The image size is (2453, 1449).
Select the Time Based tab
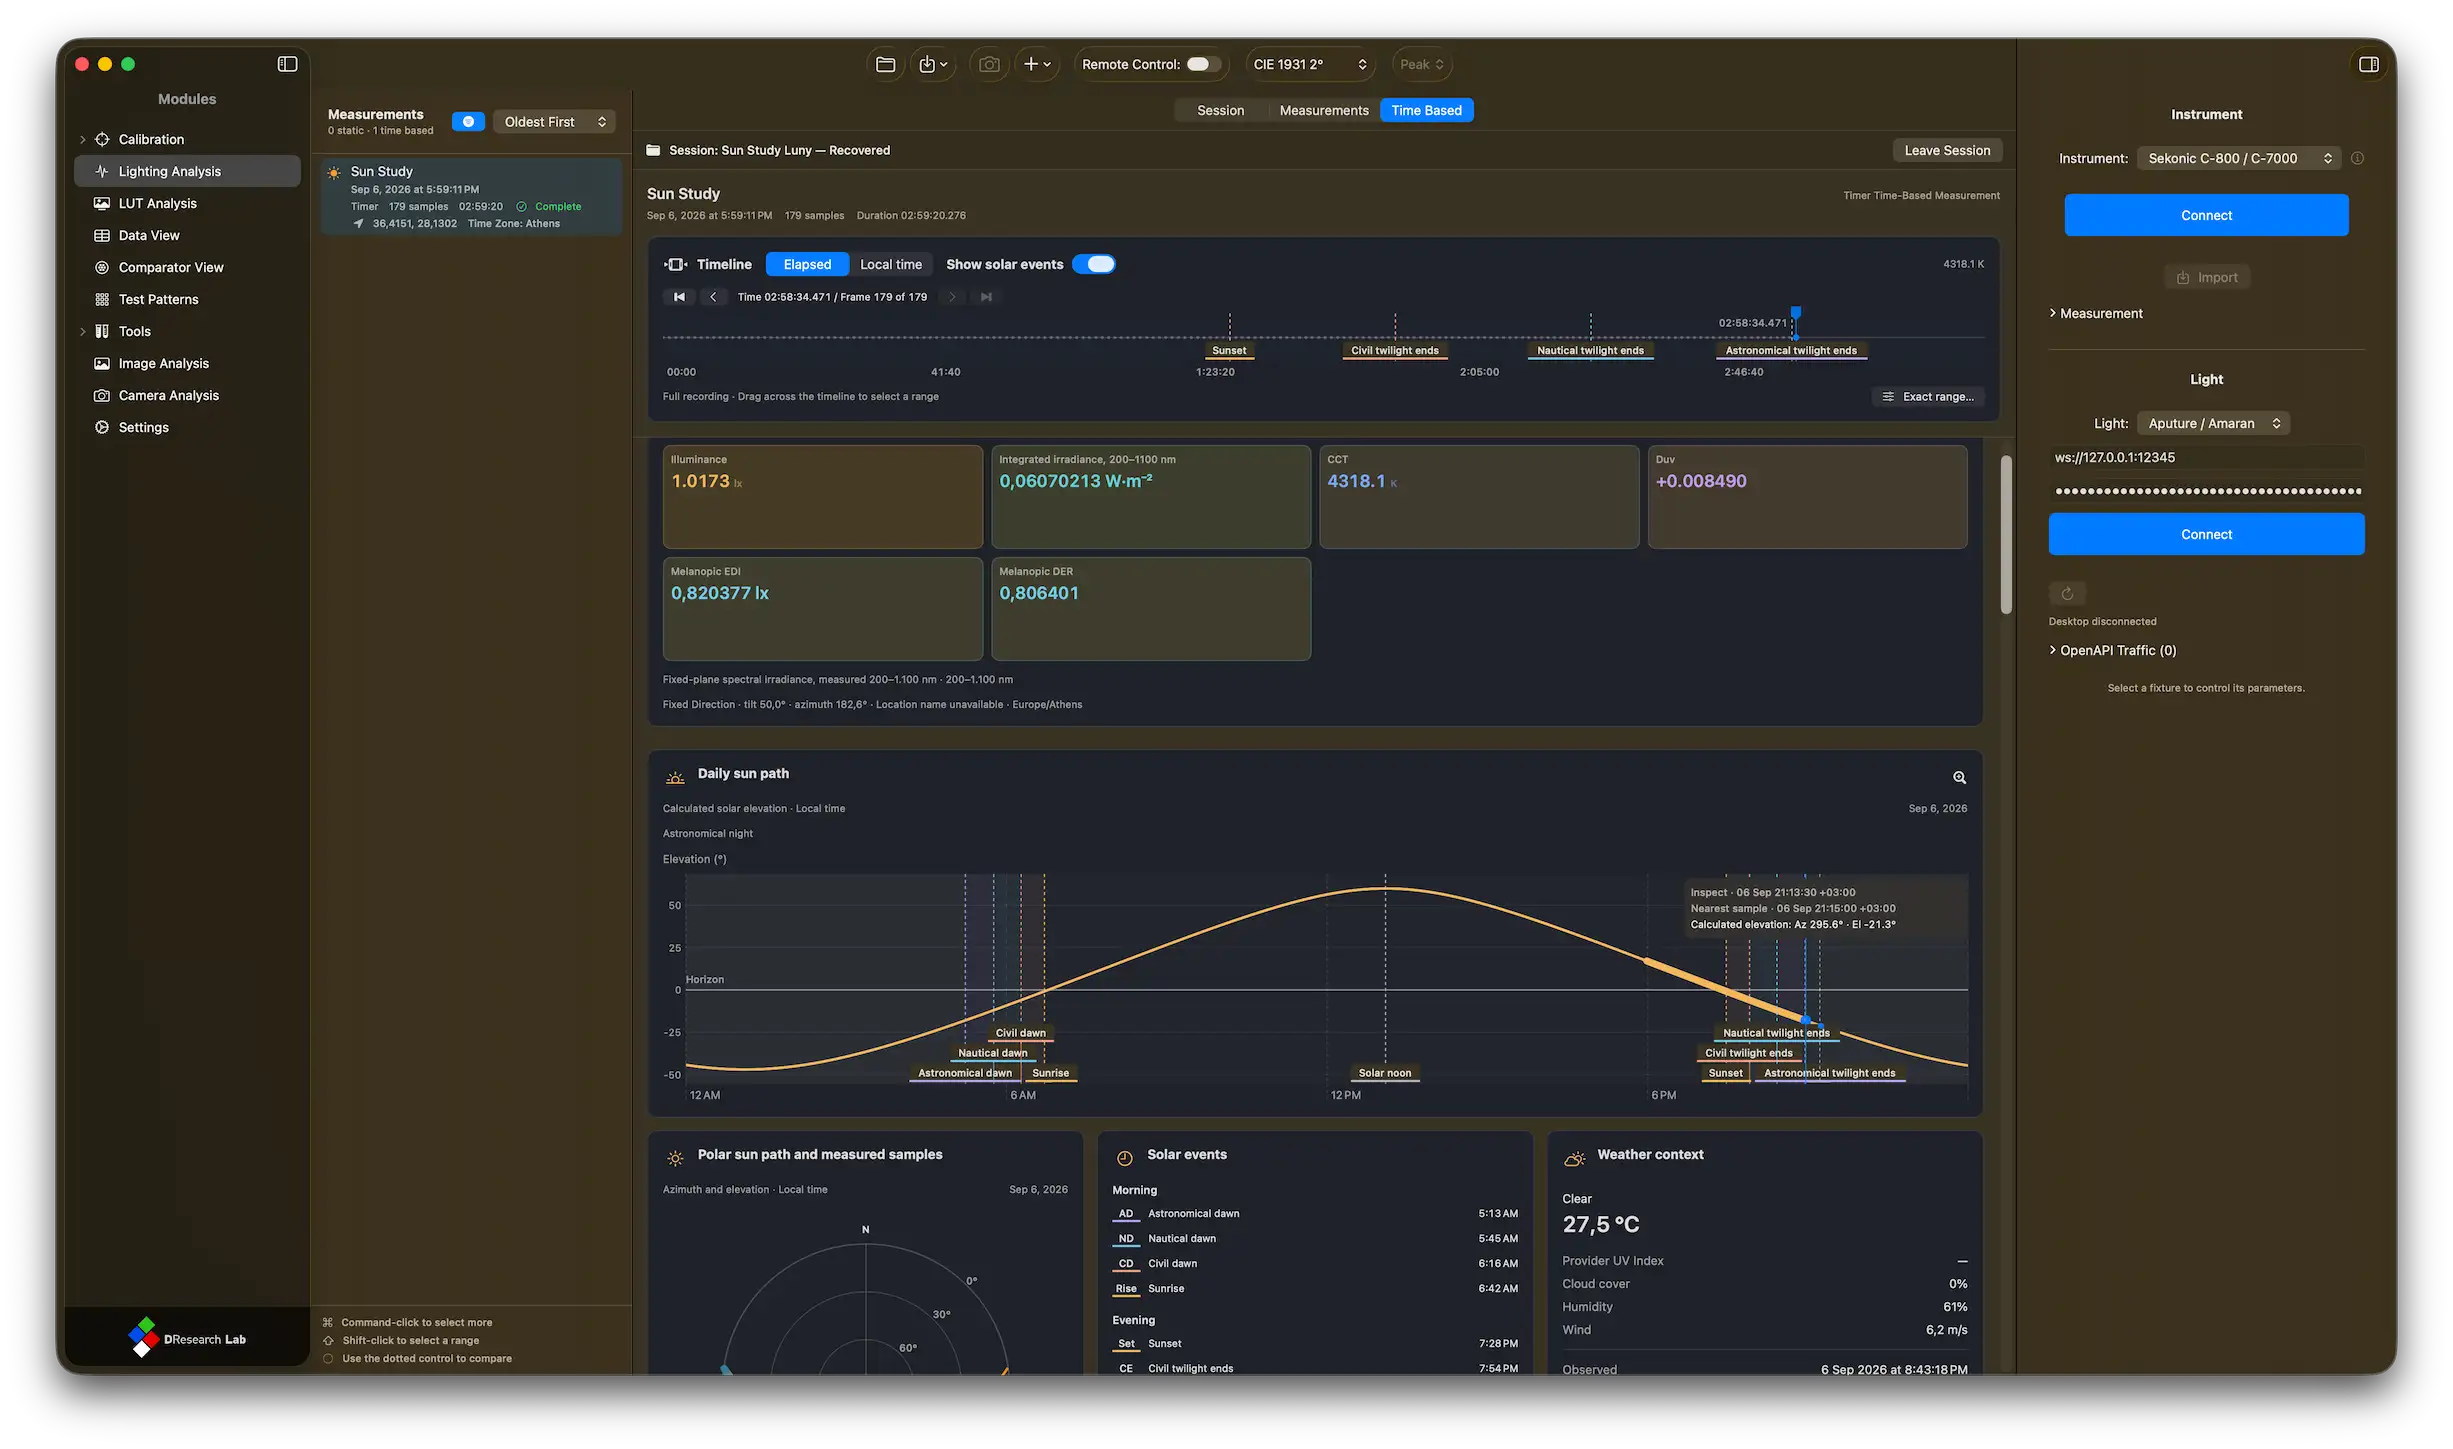1426,110
